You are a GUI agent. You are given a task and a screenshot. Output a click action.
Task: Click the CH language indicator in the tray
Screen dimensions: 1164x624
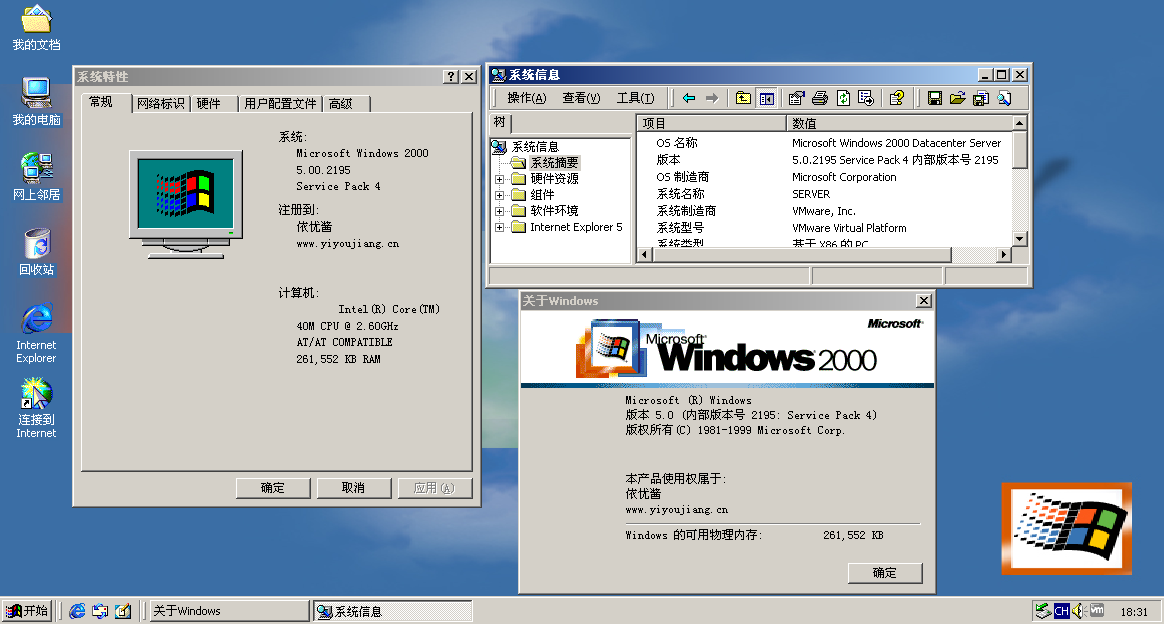pyautogui.click(x=1062, y=611)
